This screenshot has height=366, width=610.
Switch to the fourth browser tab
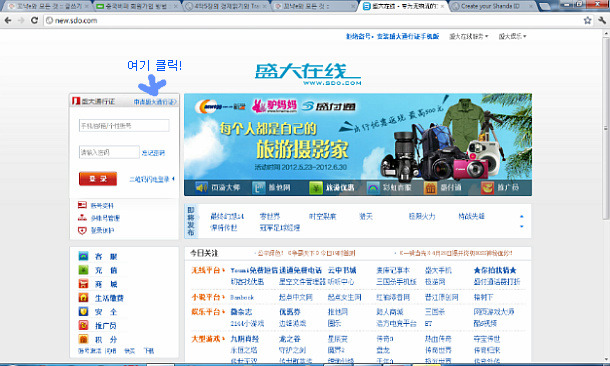pyautogui.click(x=313, y=6)
